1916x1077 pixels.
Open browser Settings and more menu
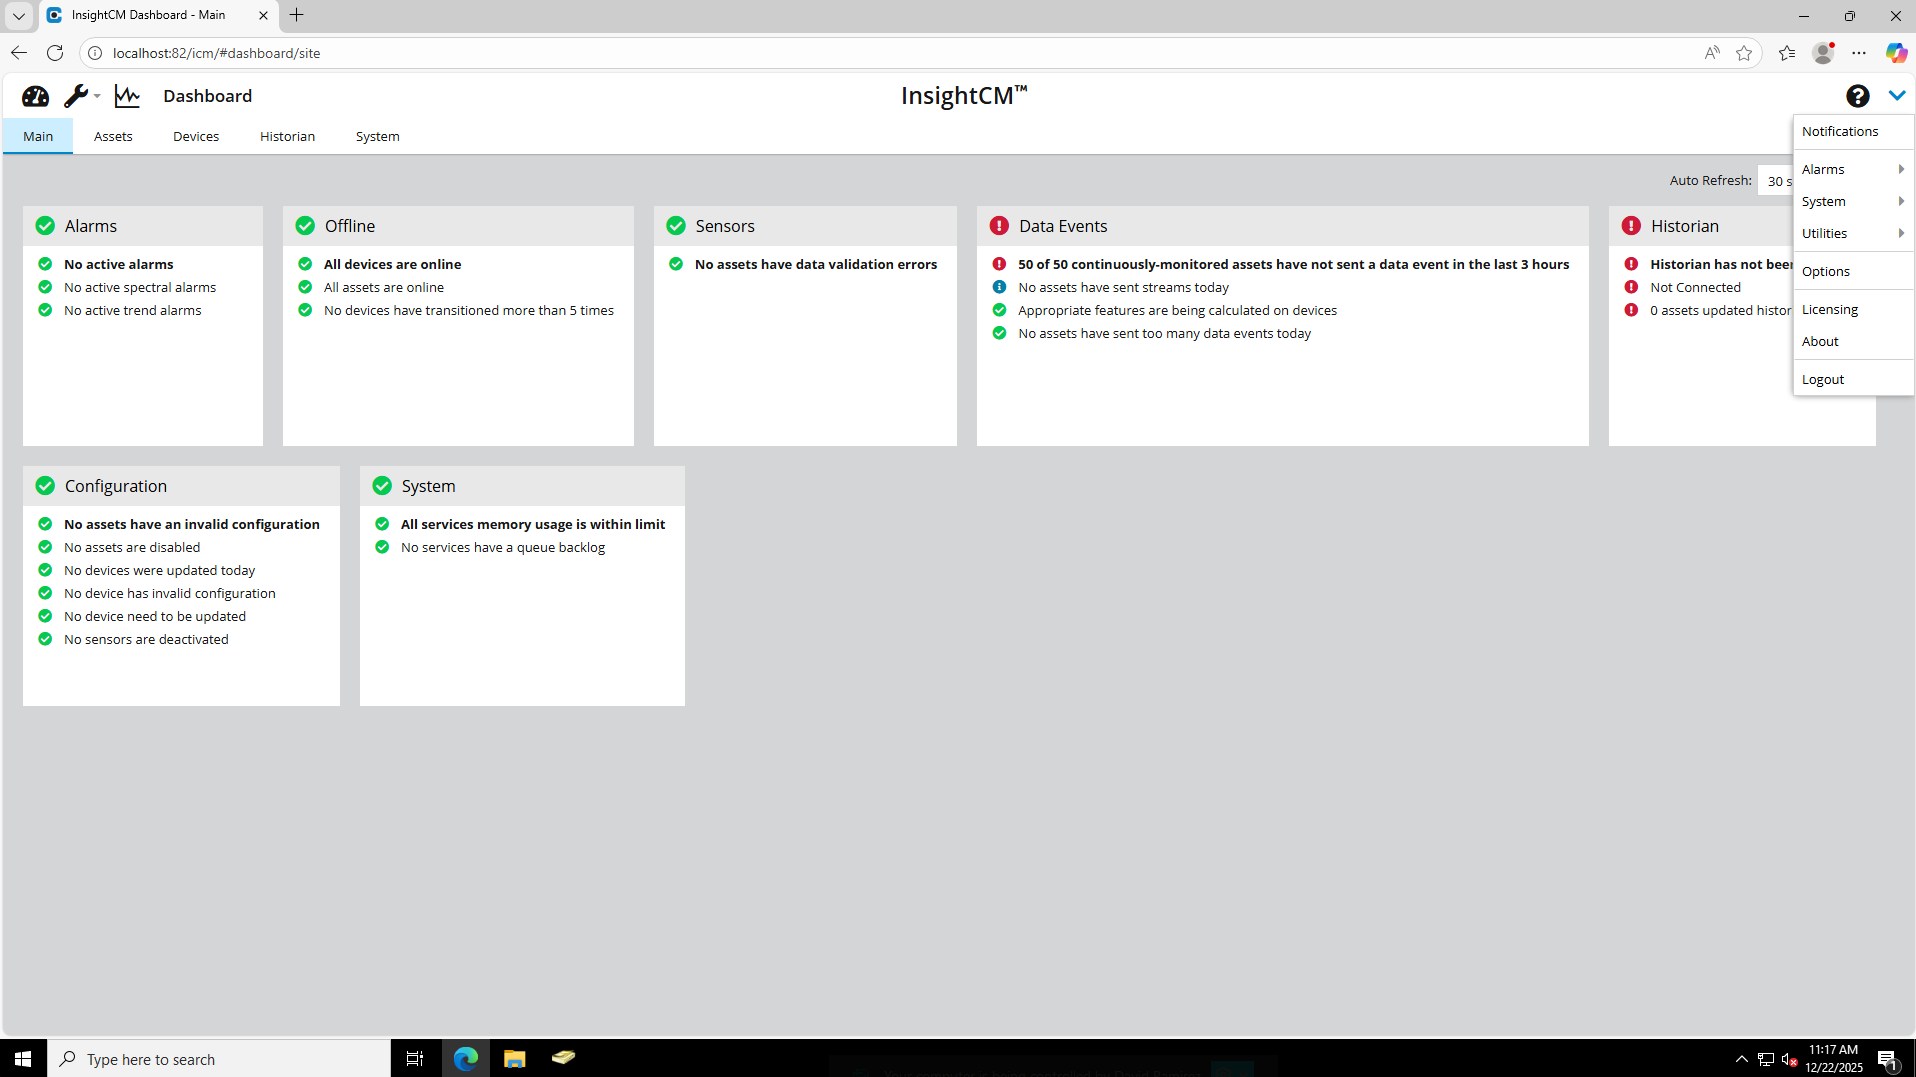[1859, 53]
